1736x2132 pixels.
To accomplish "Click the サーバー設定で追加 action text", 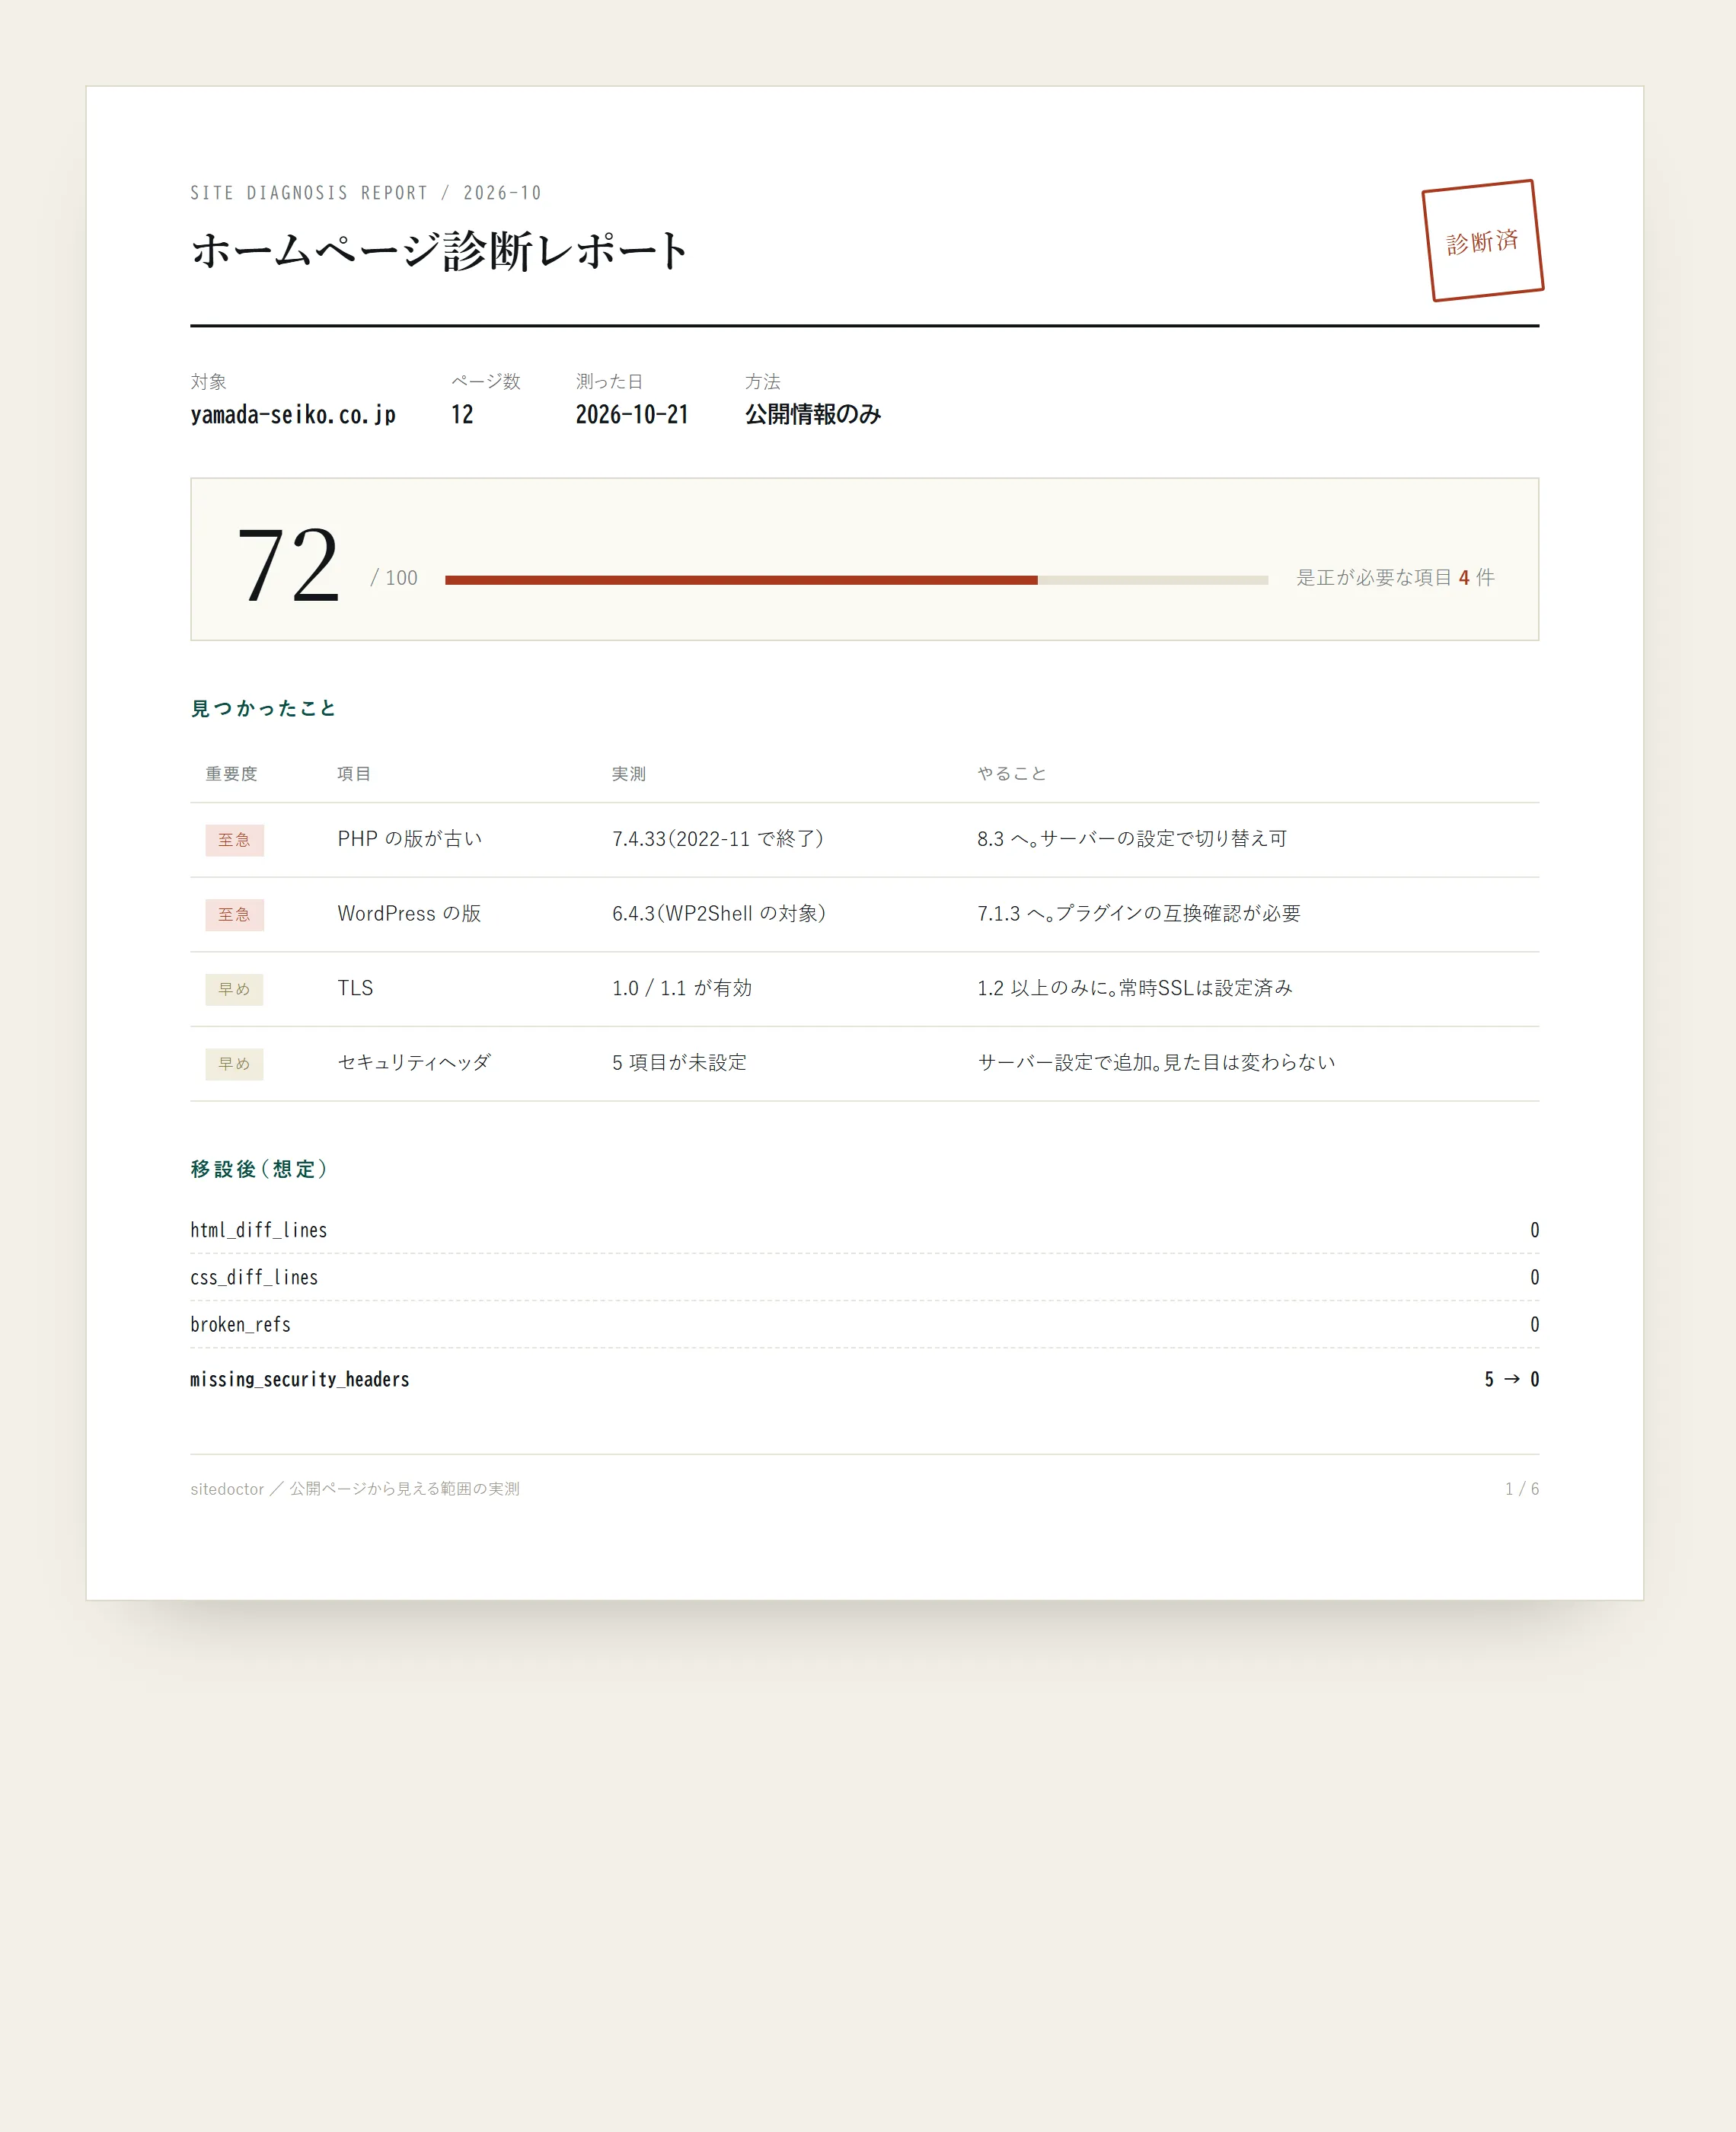I will (x=1156, y=1062).
